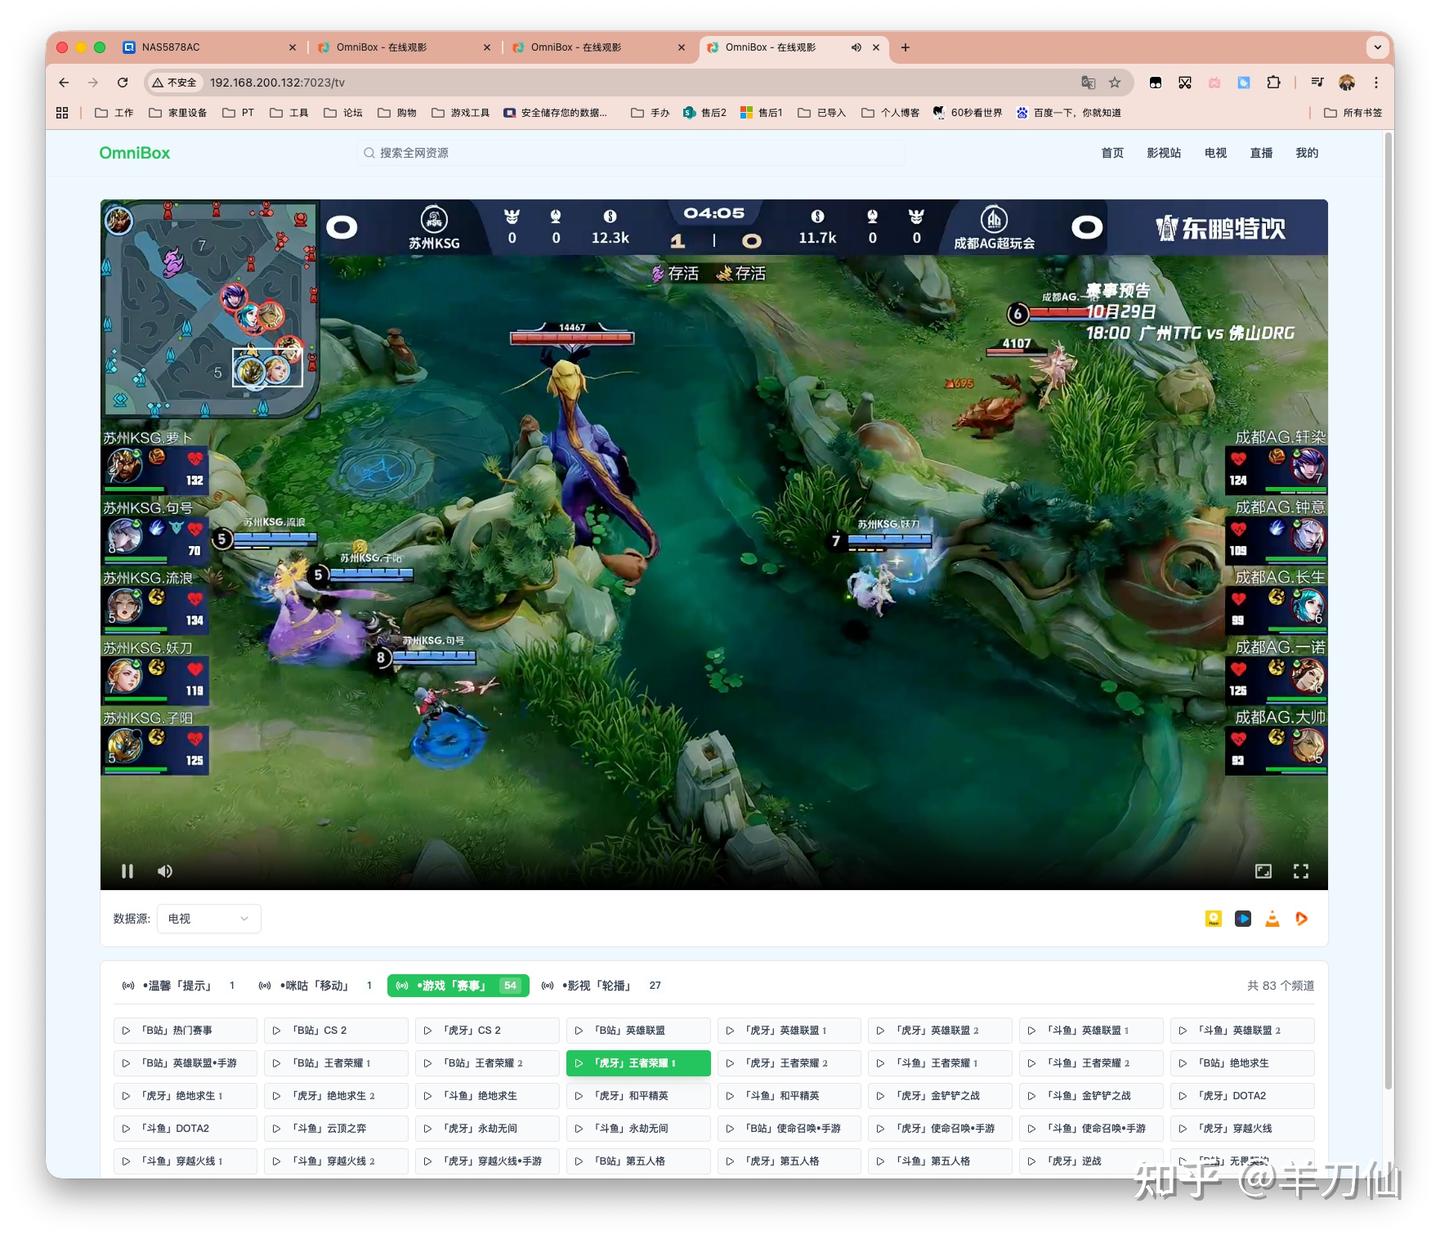Toggle web fullscreen for the player
This screenshot has width=1440, height=1239.
pos(1263,871)
